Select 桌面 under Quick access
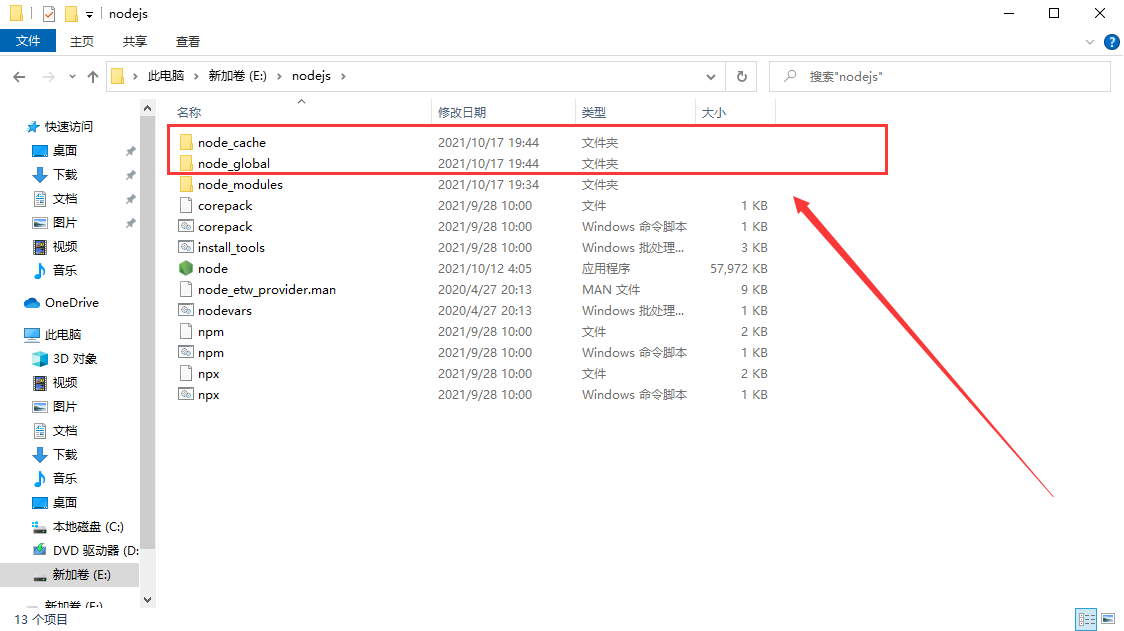Viewport: 1124px width, 631px height. [x=65, y=151]
